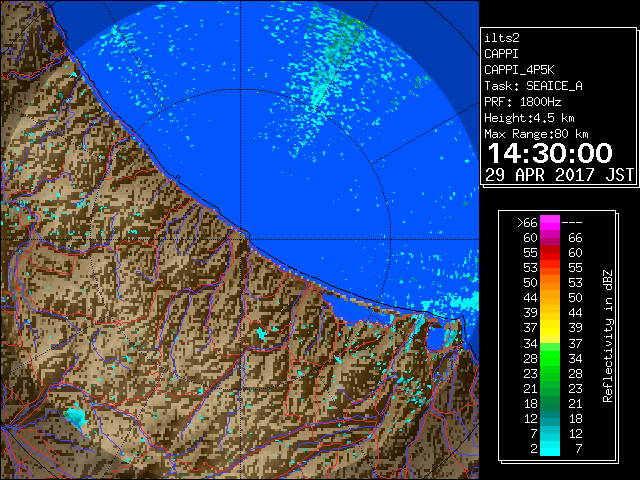Click the 14:30:00 timestamp
This screenshot has width=640, height=480.
[550, 153]
